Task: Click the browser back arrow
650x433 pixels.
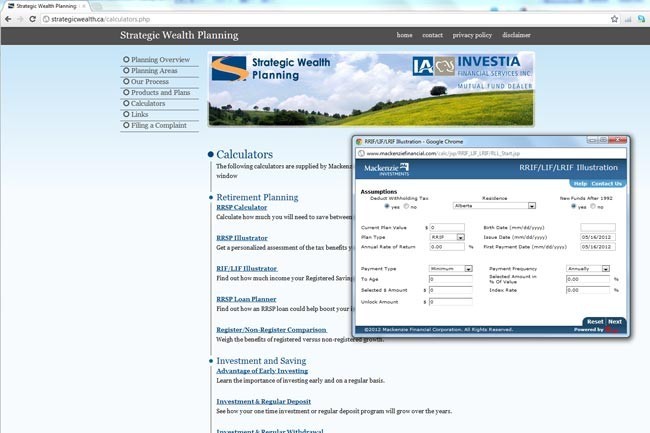Action: (8, 19)
